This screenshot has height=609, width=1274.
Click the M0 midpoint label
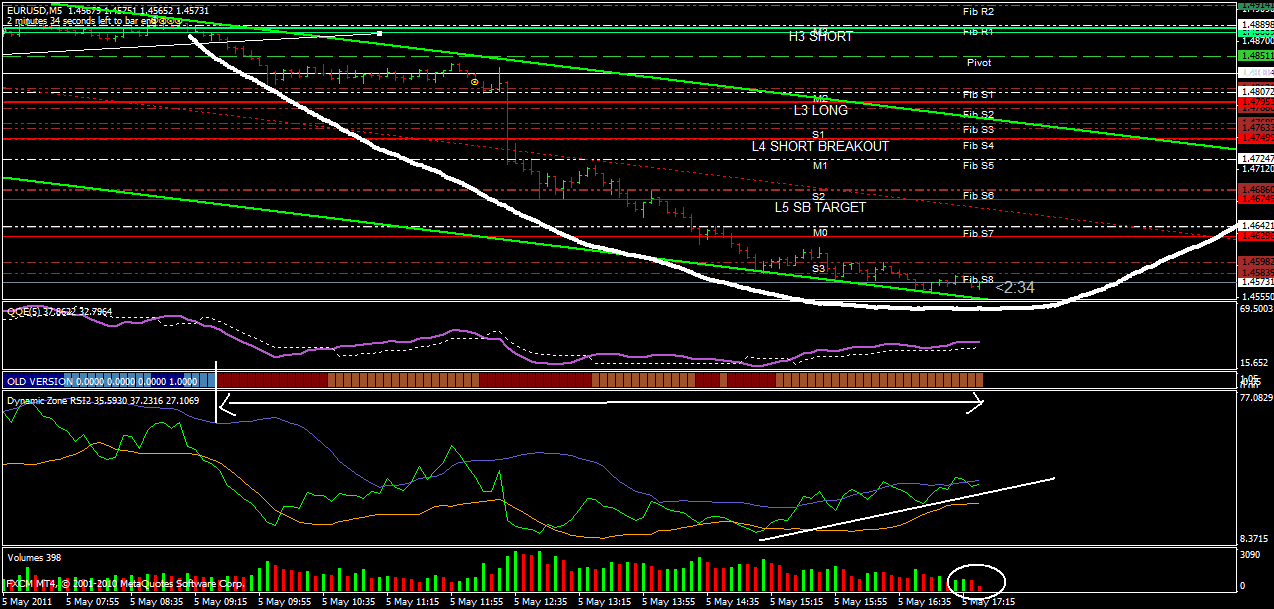click(820, 233)
